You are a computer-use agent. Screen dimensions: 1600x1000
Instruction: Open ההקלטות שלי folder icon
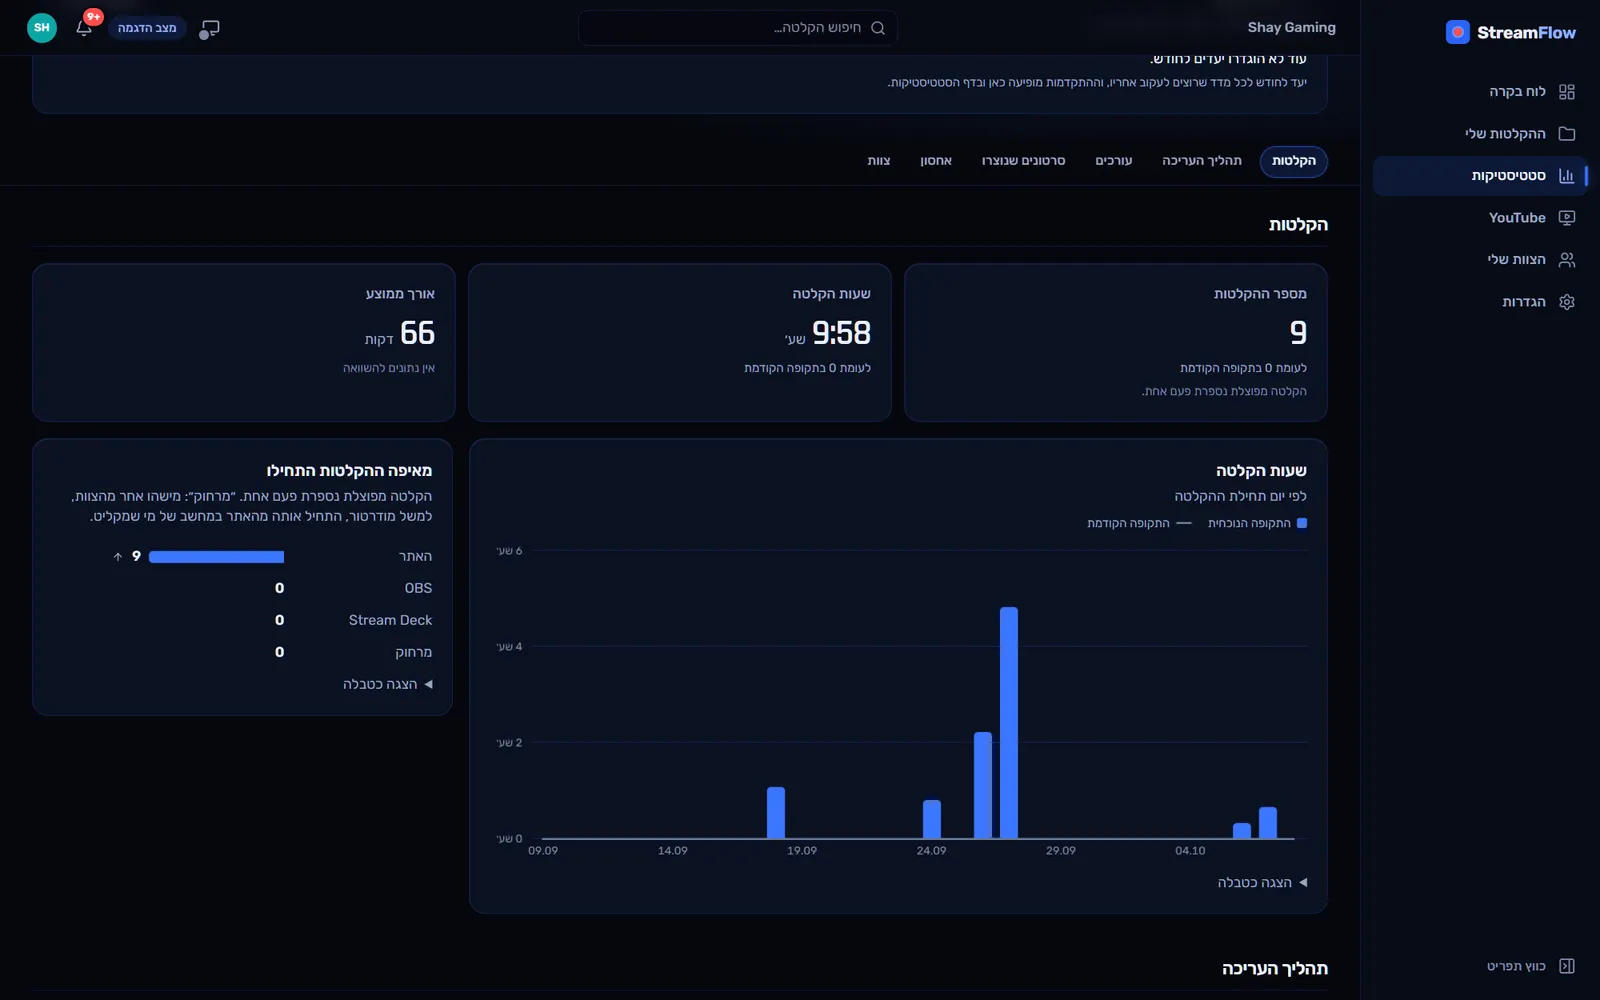tap(1566, 134)
